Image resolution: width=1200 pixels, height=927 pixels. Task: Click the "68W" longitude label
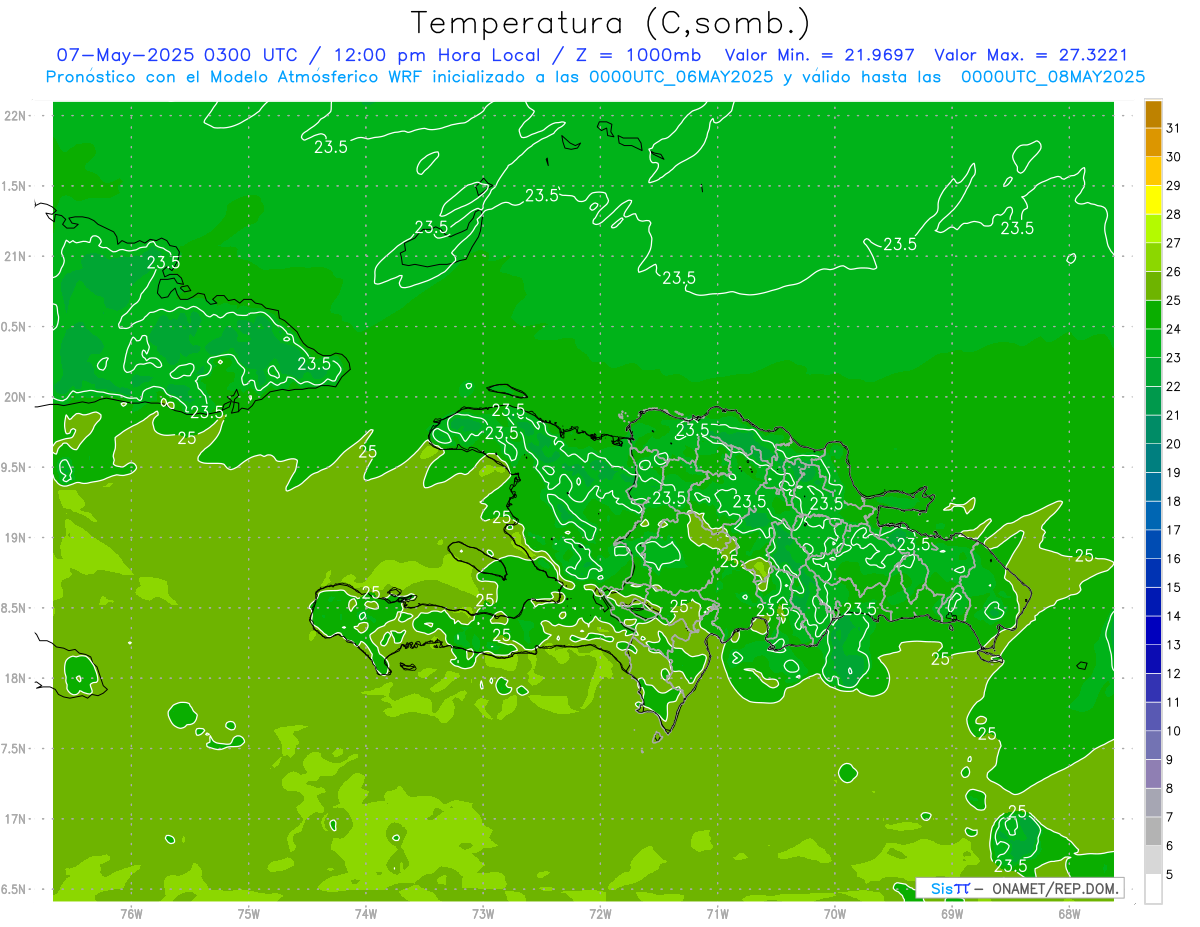click(x=1069, y=914)
